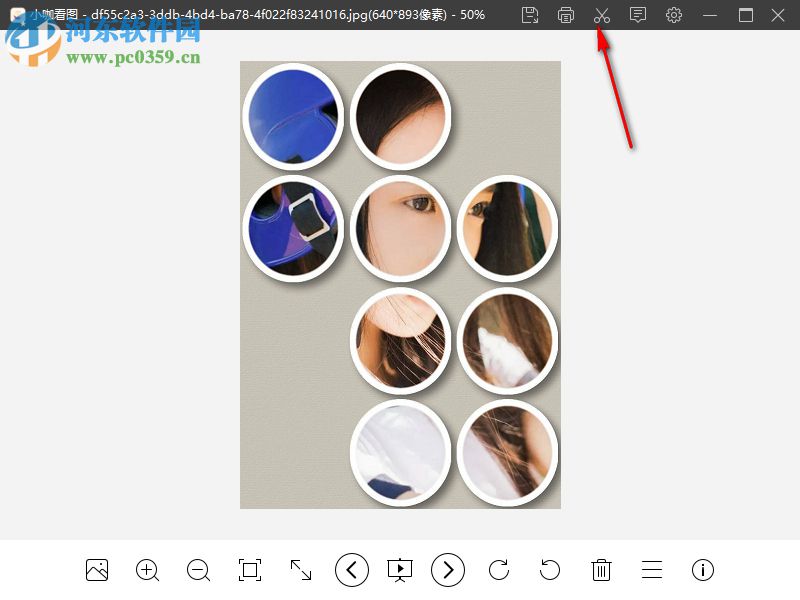Image resolution: width=800 pixels, height=600 pixels.
Task: Open the feedback comment icon
Action: (638, 15)
